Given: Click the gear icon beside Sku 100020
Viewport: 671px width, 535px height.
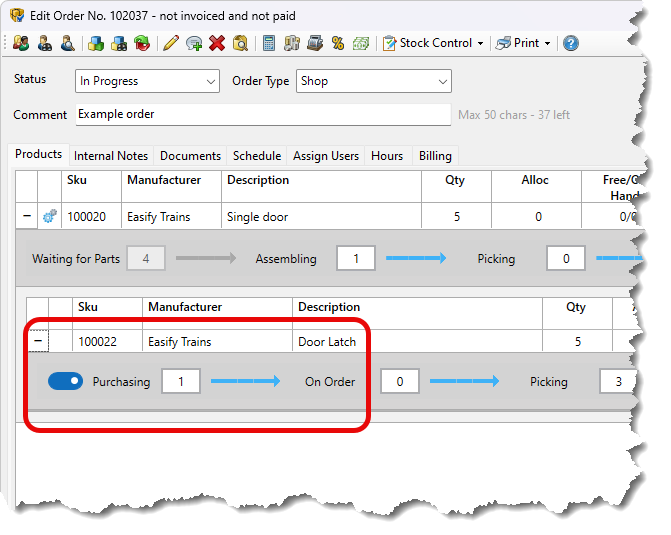Looking at the screenshot, I should pyautogui.click(x=49, y=216).
